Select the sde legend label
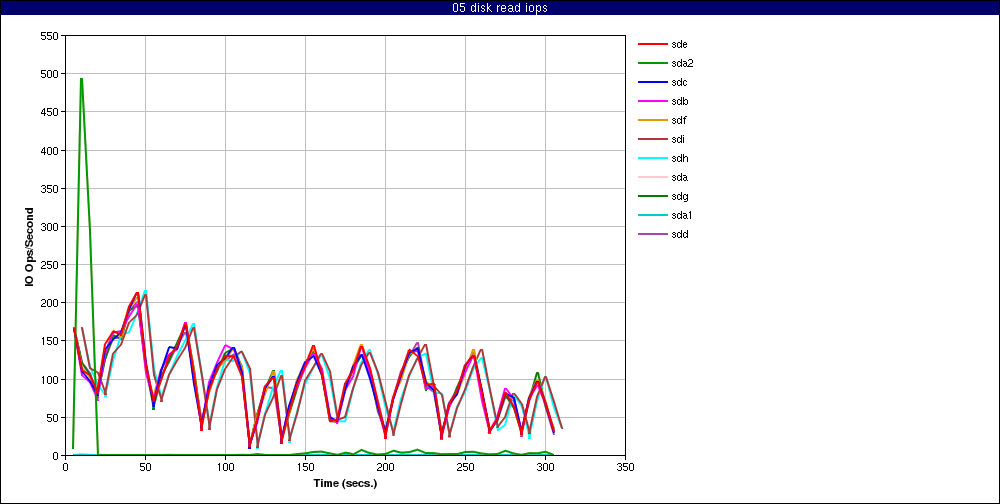This screenshot has height=504, width=1000. [679, 44]
